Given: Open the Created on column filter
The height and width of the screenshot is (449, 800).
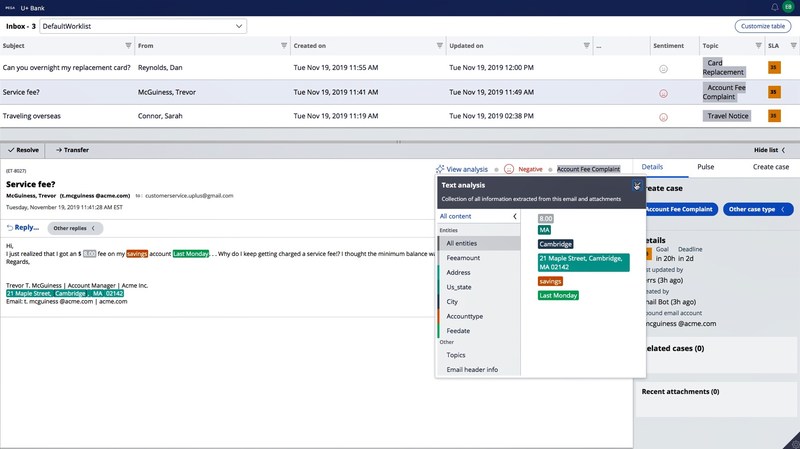Looking at the screenshot, I should [x=440, y=46].
